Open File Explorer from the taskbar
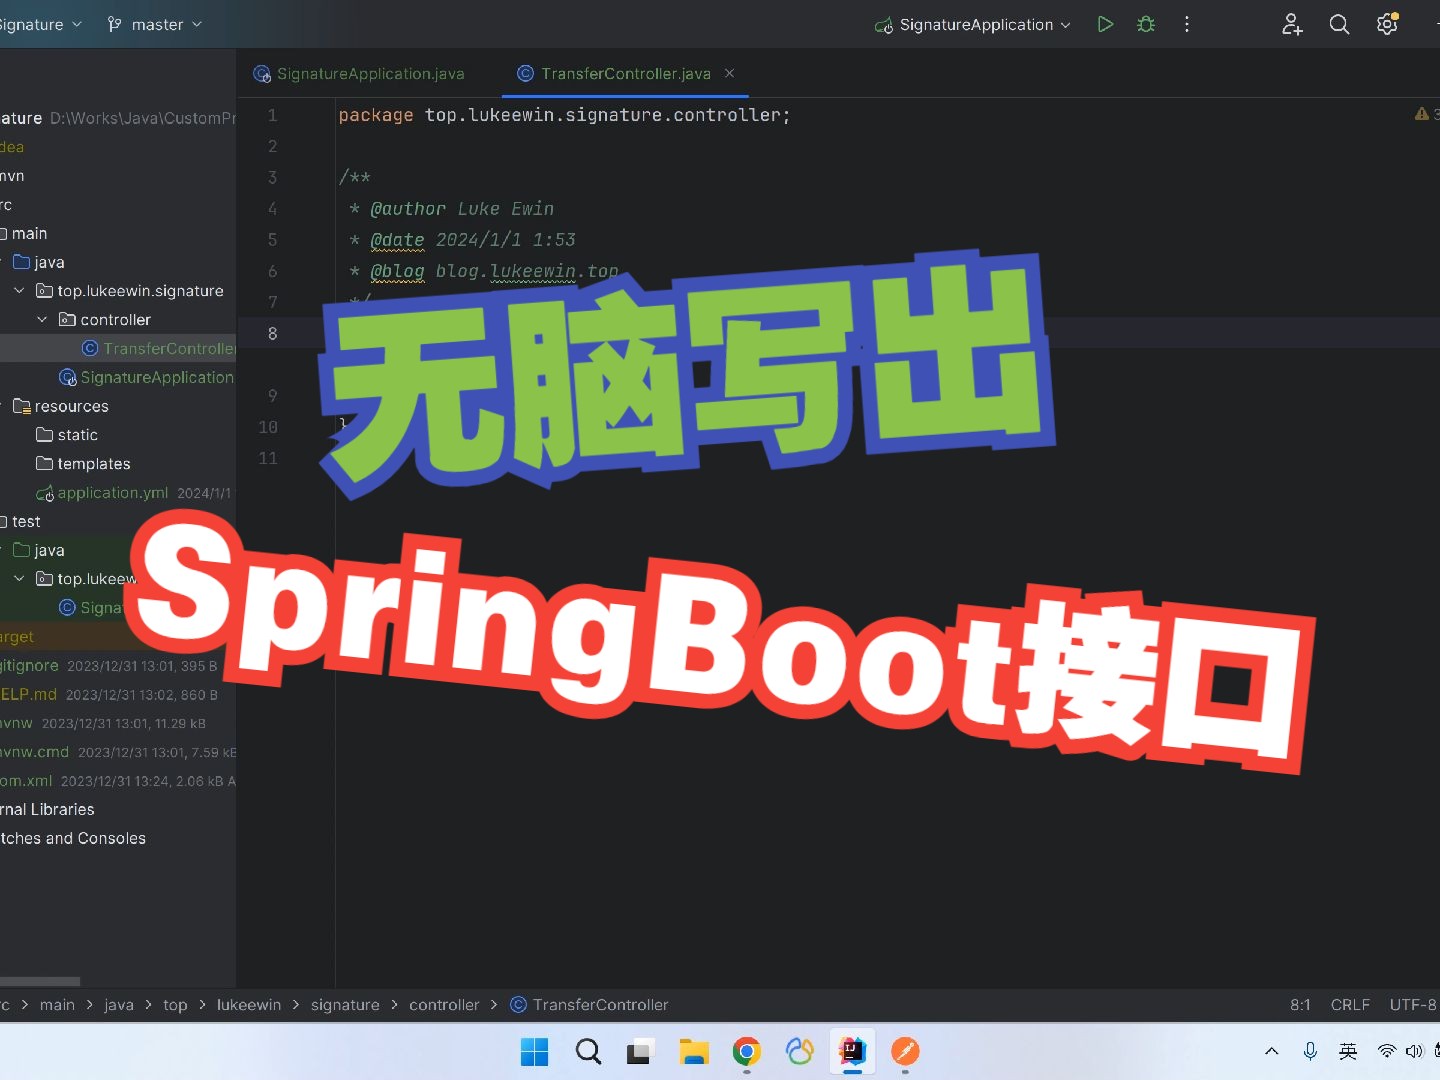The image size is (1440, 1080). click(693, 1052)
